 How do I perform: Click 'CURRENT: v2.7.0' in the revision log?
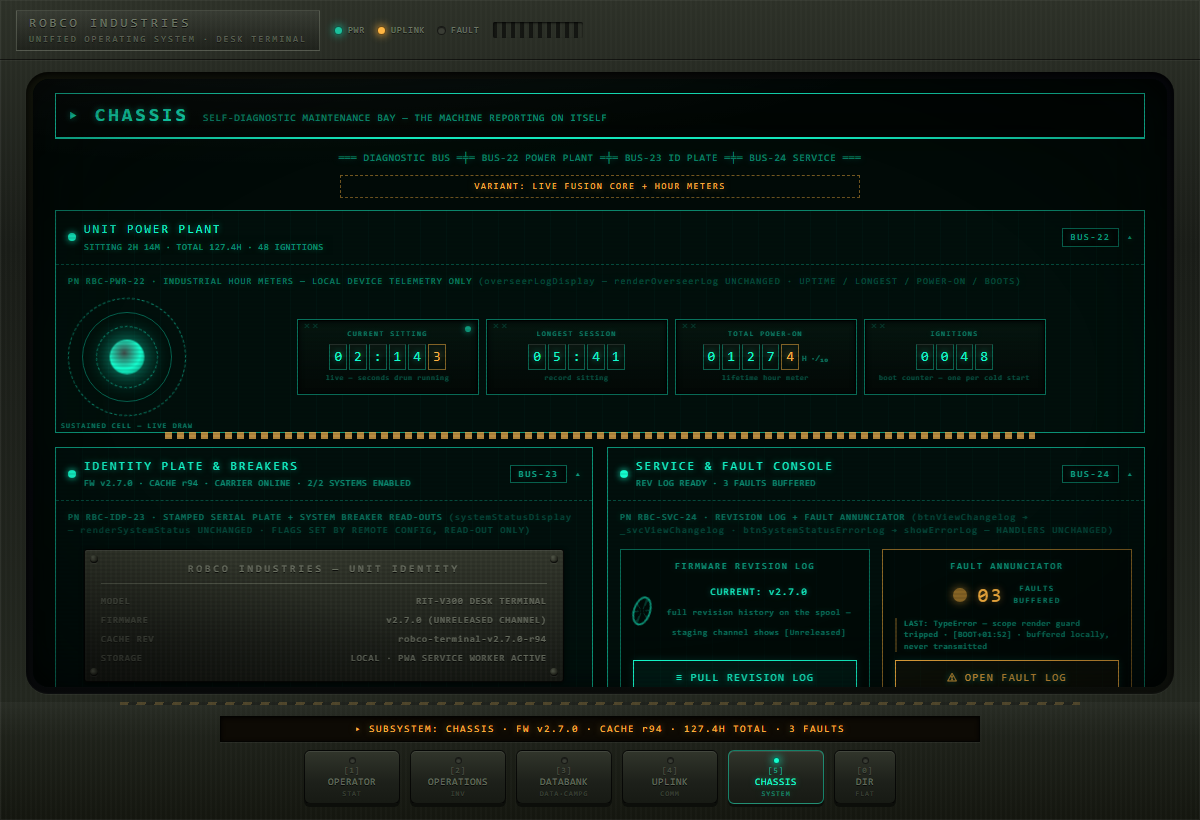(758, 592)
